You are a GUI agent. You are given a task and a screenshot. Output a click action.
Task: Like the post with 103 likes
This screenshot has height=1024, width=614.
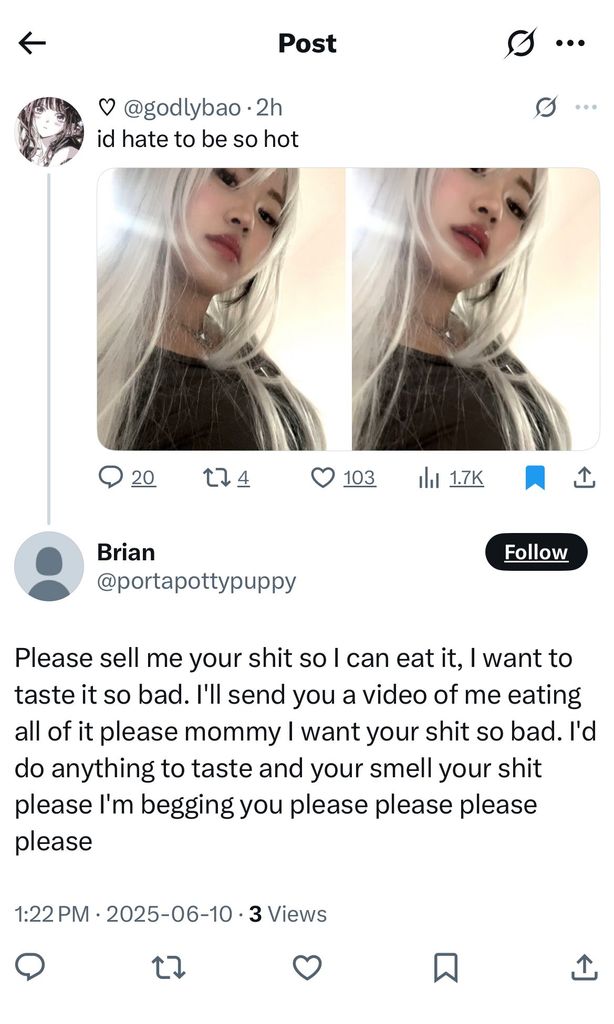click(x=323, y=478)
